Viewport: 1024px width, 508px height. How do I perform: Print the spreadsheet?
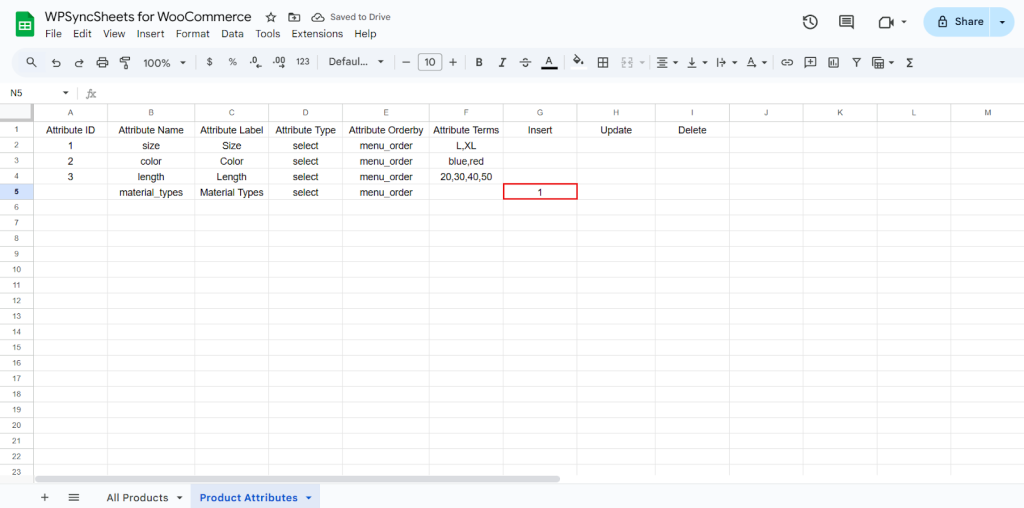pos(102,63)
